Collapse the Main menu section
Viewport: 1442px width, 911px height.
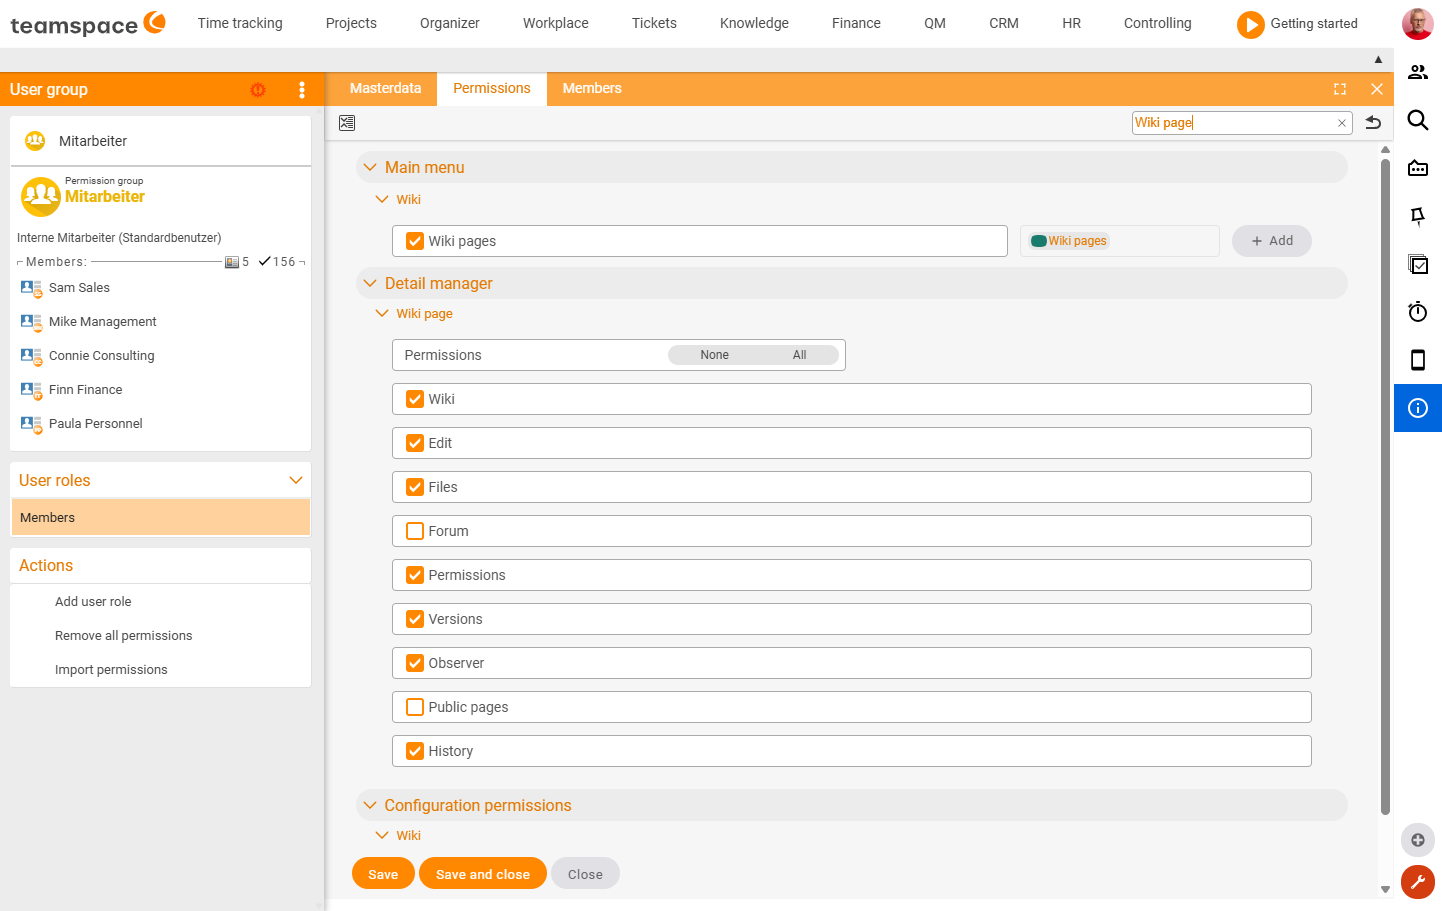(x=370, y=167)
